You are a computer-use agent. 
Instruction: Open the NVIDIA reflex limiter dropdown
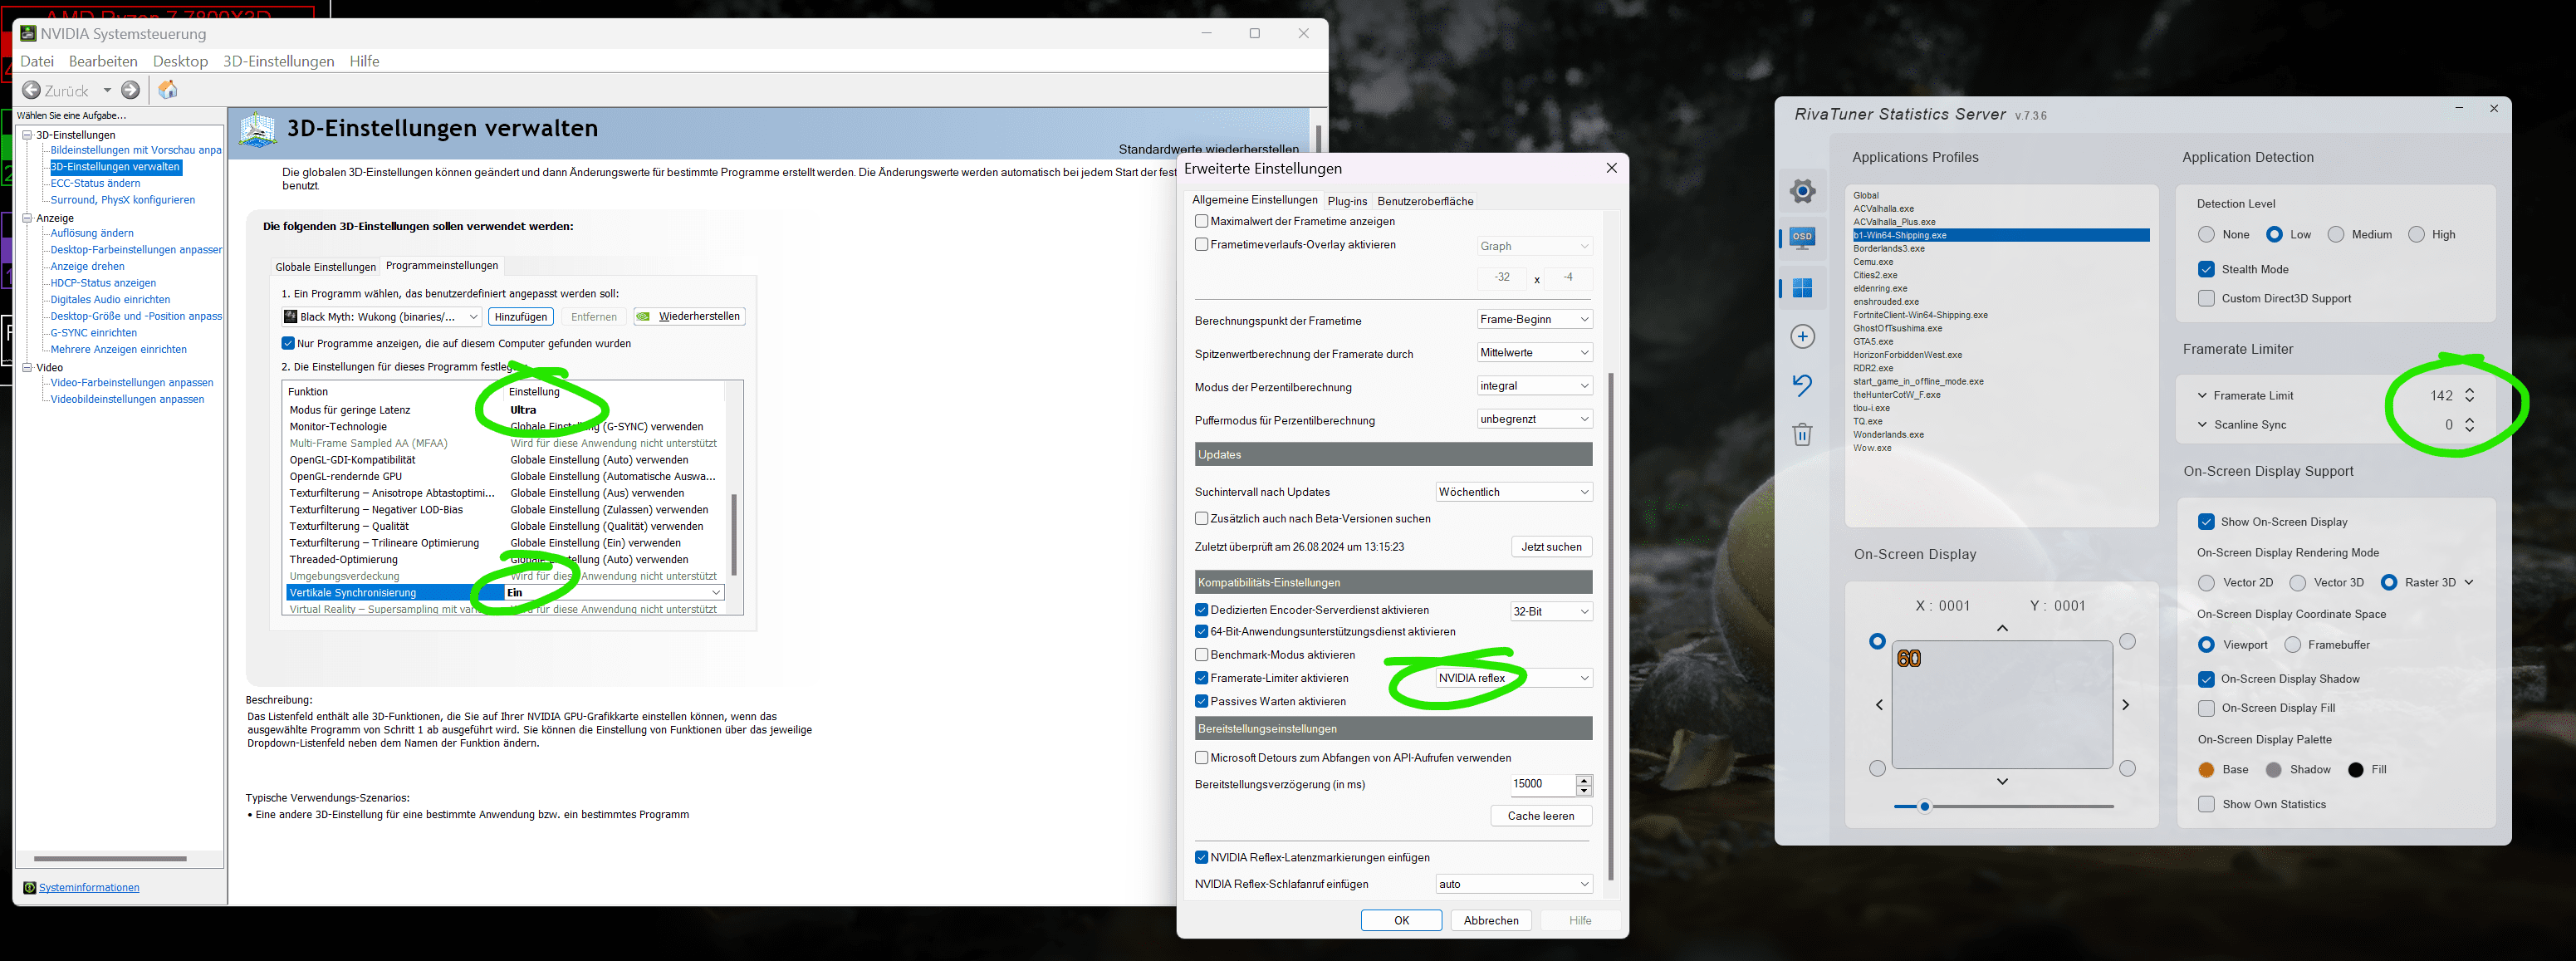1513,678
